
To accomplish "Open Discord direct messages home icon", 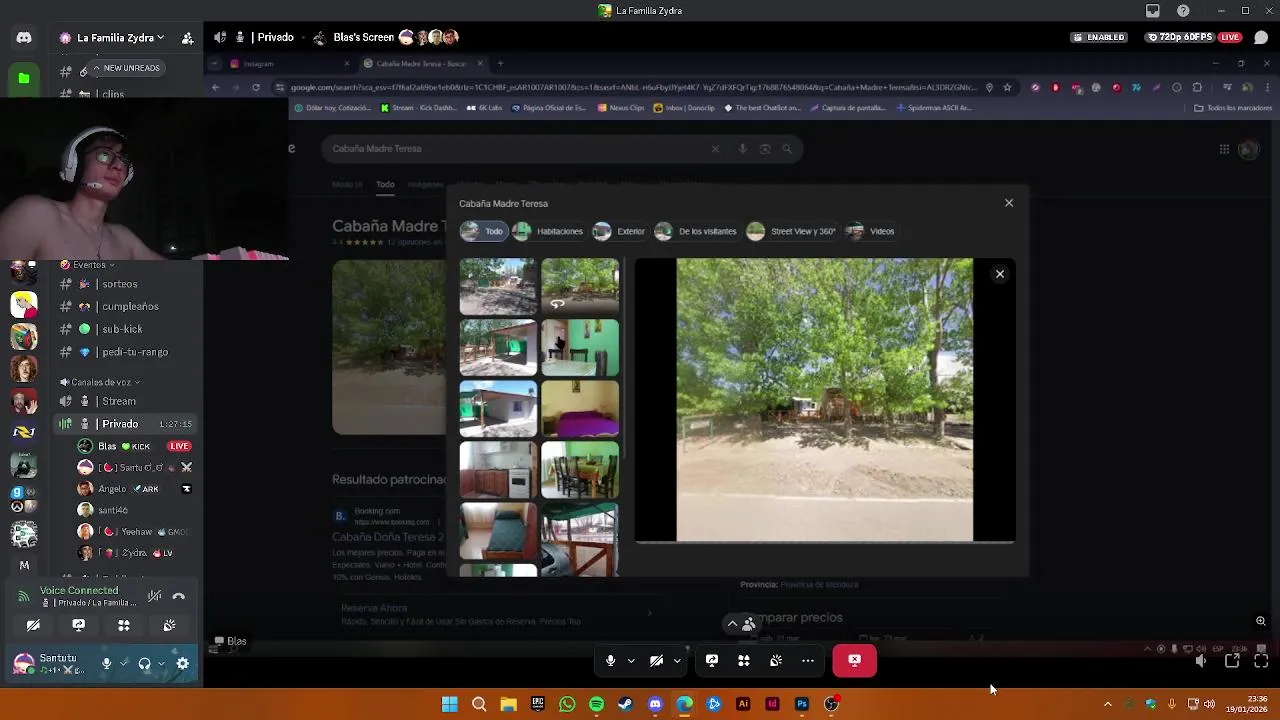I will pos(24,38).
